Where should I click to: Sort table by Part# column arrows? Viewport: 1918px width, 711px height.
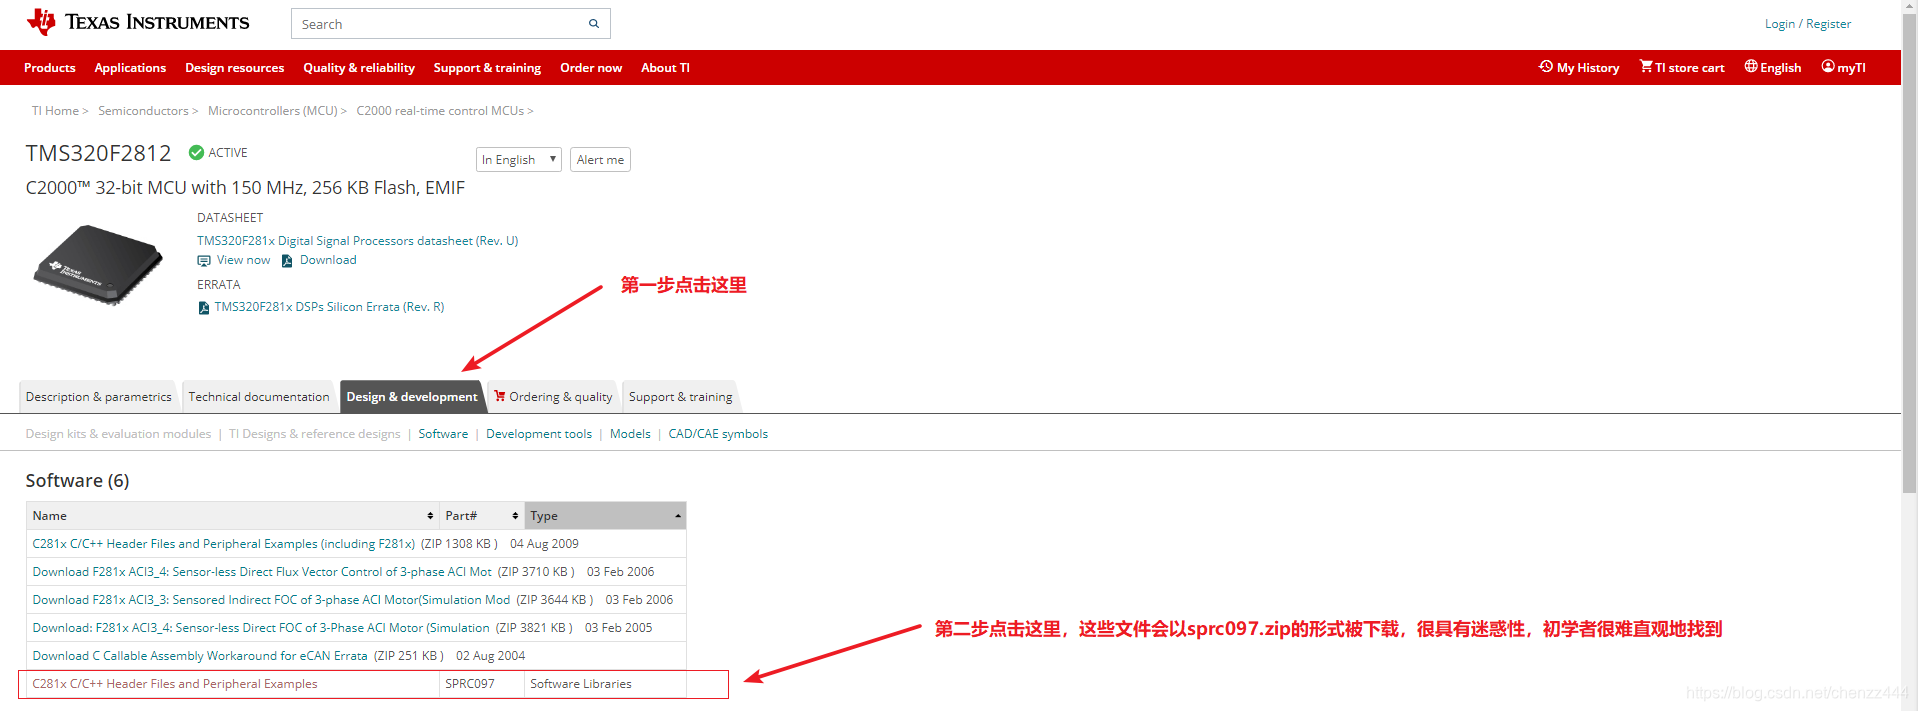515,516
